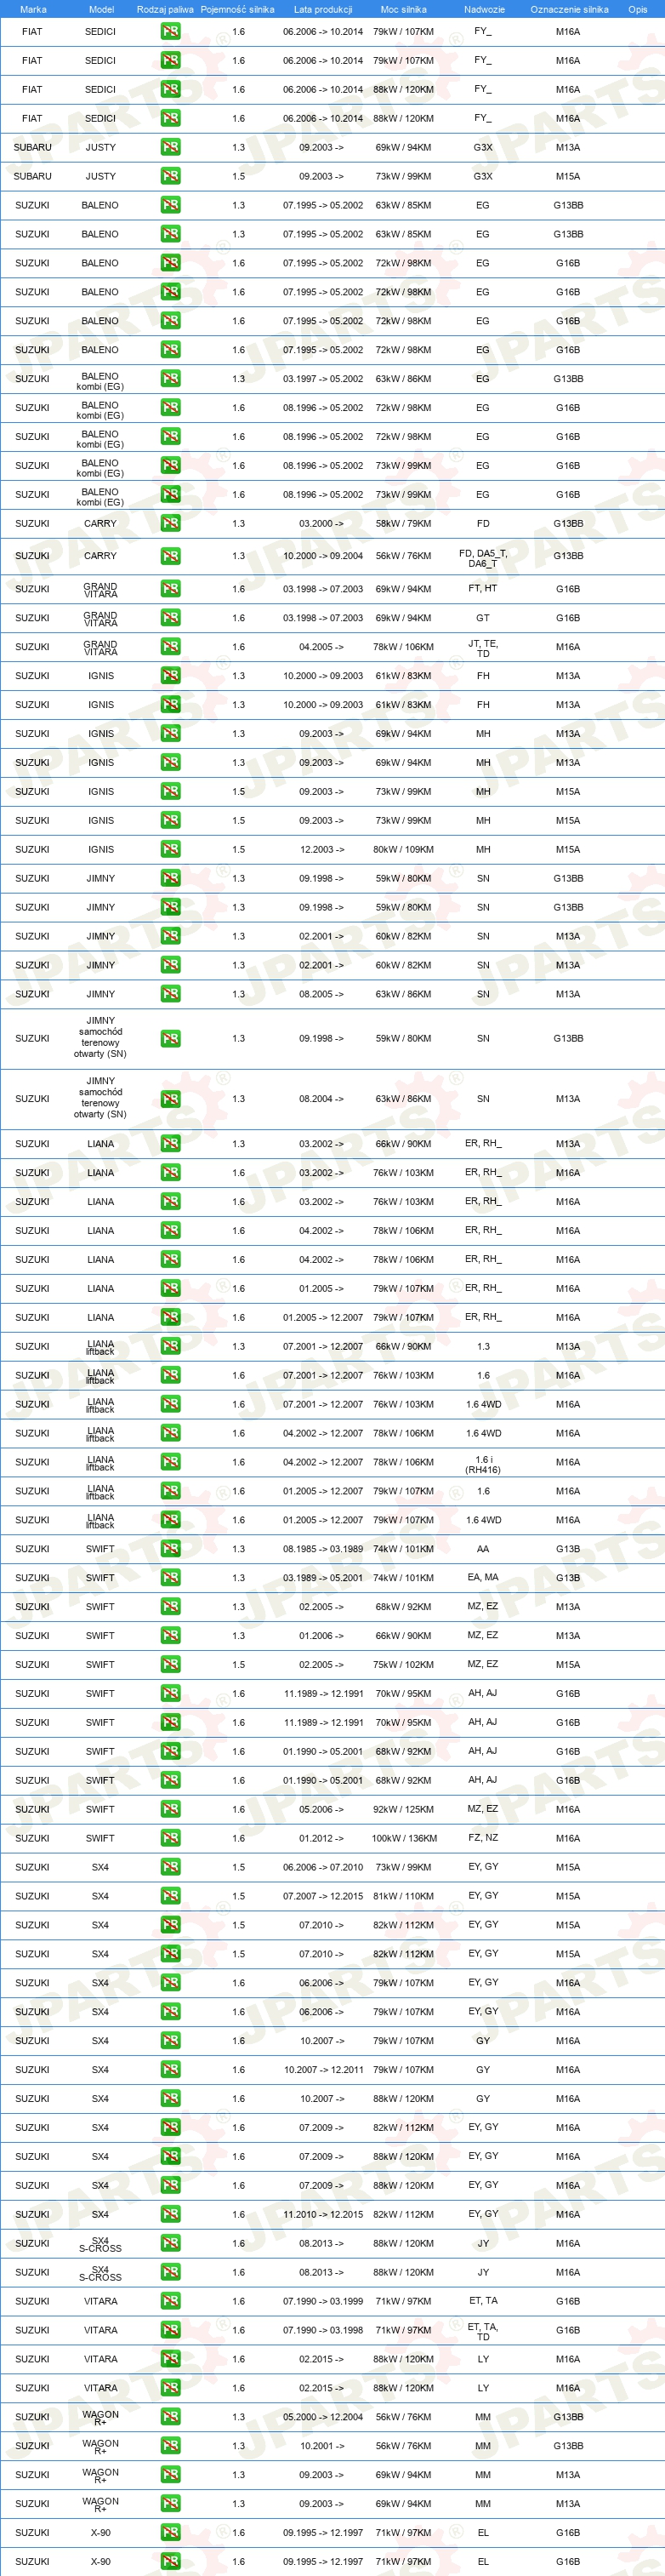Image resolution: width=665 pixels, height=2576 pixels.
Task: Select the '80kW / 109KM' power cell
Action: [403, 849]
